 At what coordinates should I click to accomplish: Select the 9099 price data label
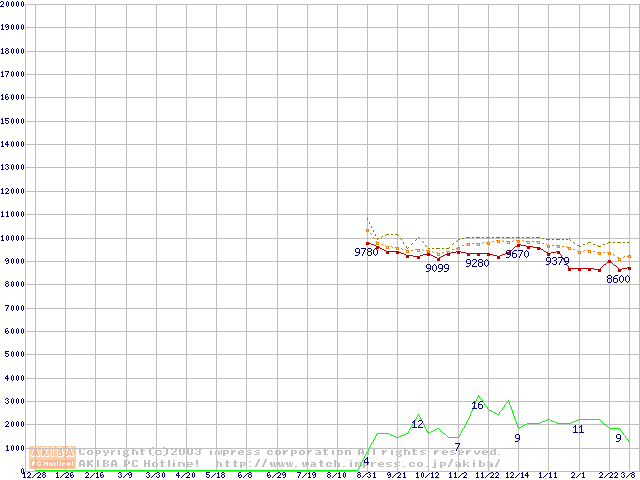pos(437,268)
